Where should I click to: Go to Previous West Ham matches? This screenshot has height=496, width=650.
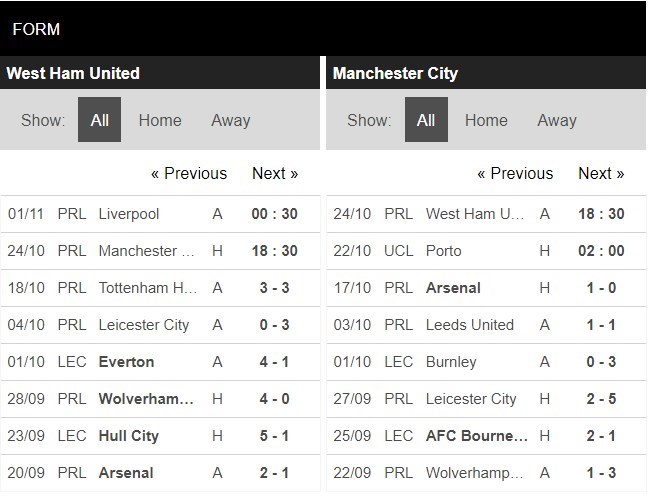(x=189, y=173)
